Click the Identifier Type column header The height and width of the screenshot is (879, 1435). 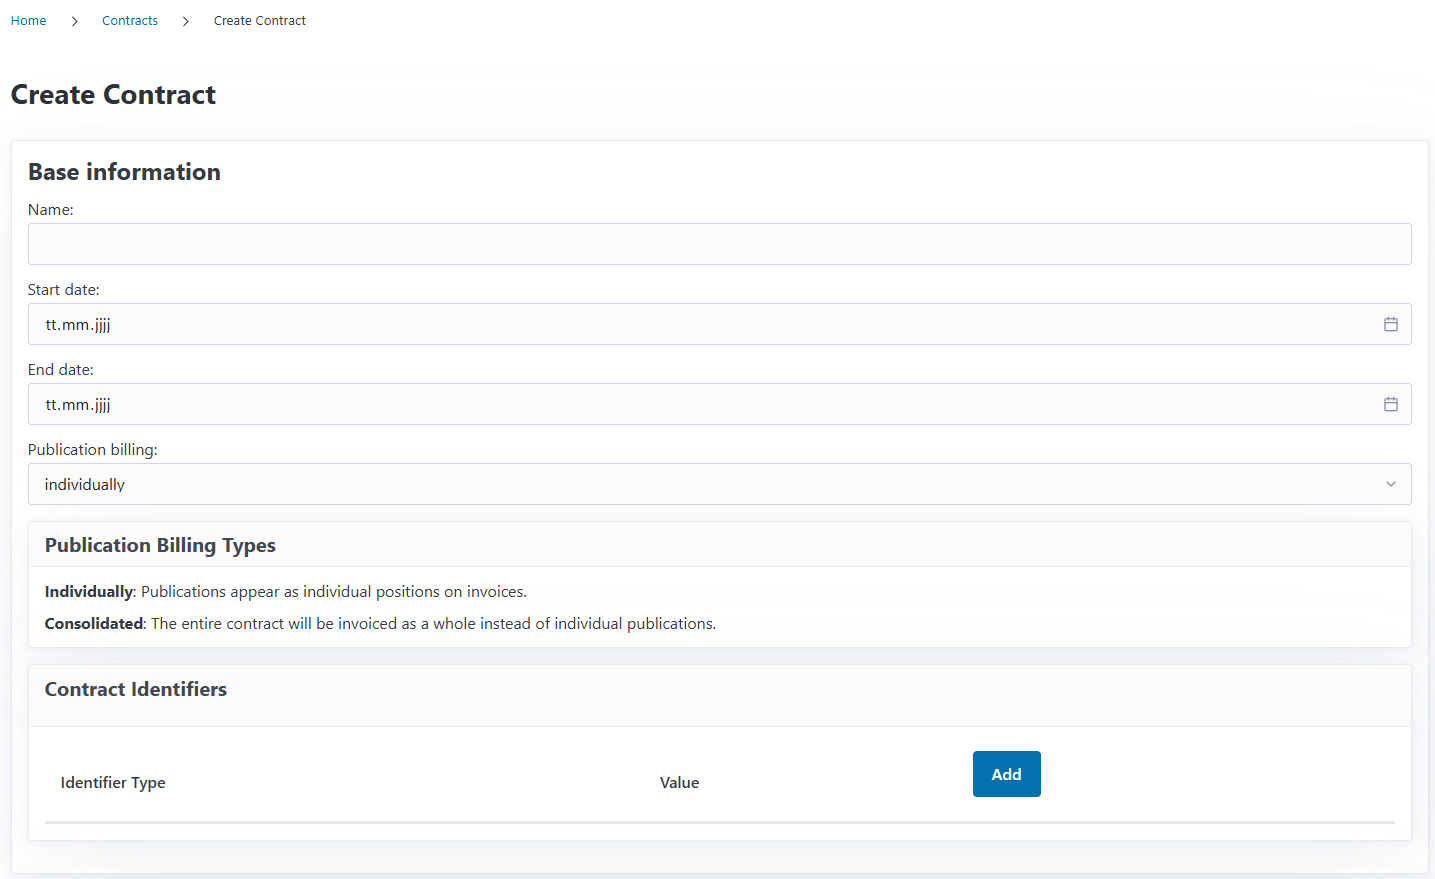(113, 783)
